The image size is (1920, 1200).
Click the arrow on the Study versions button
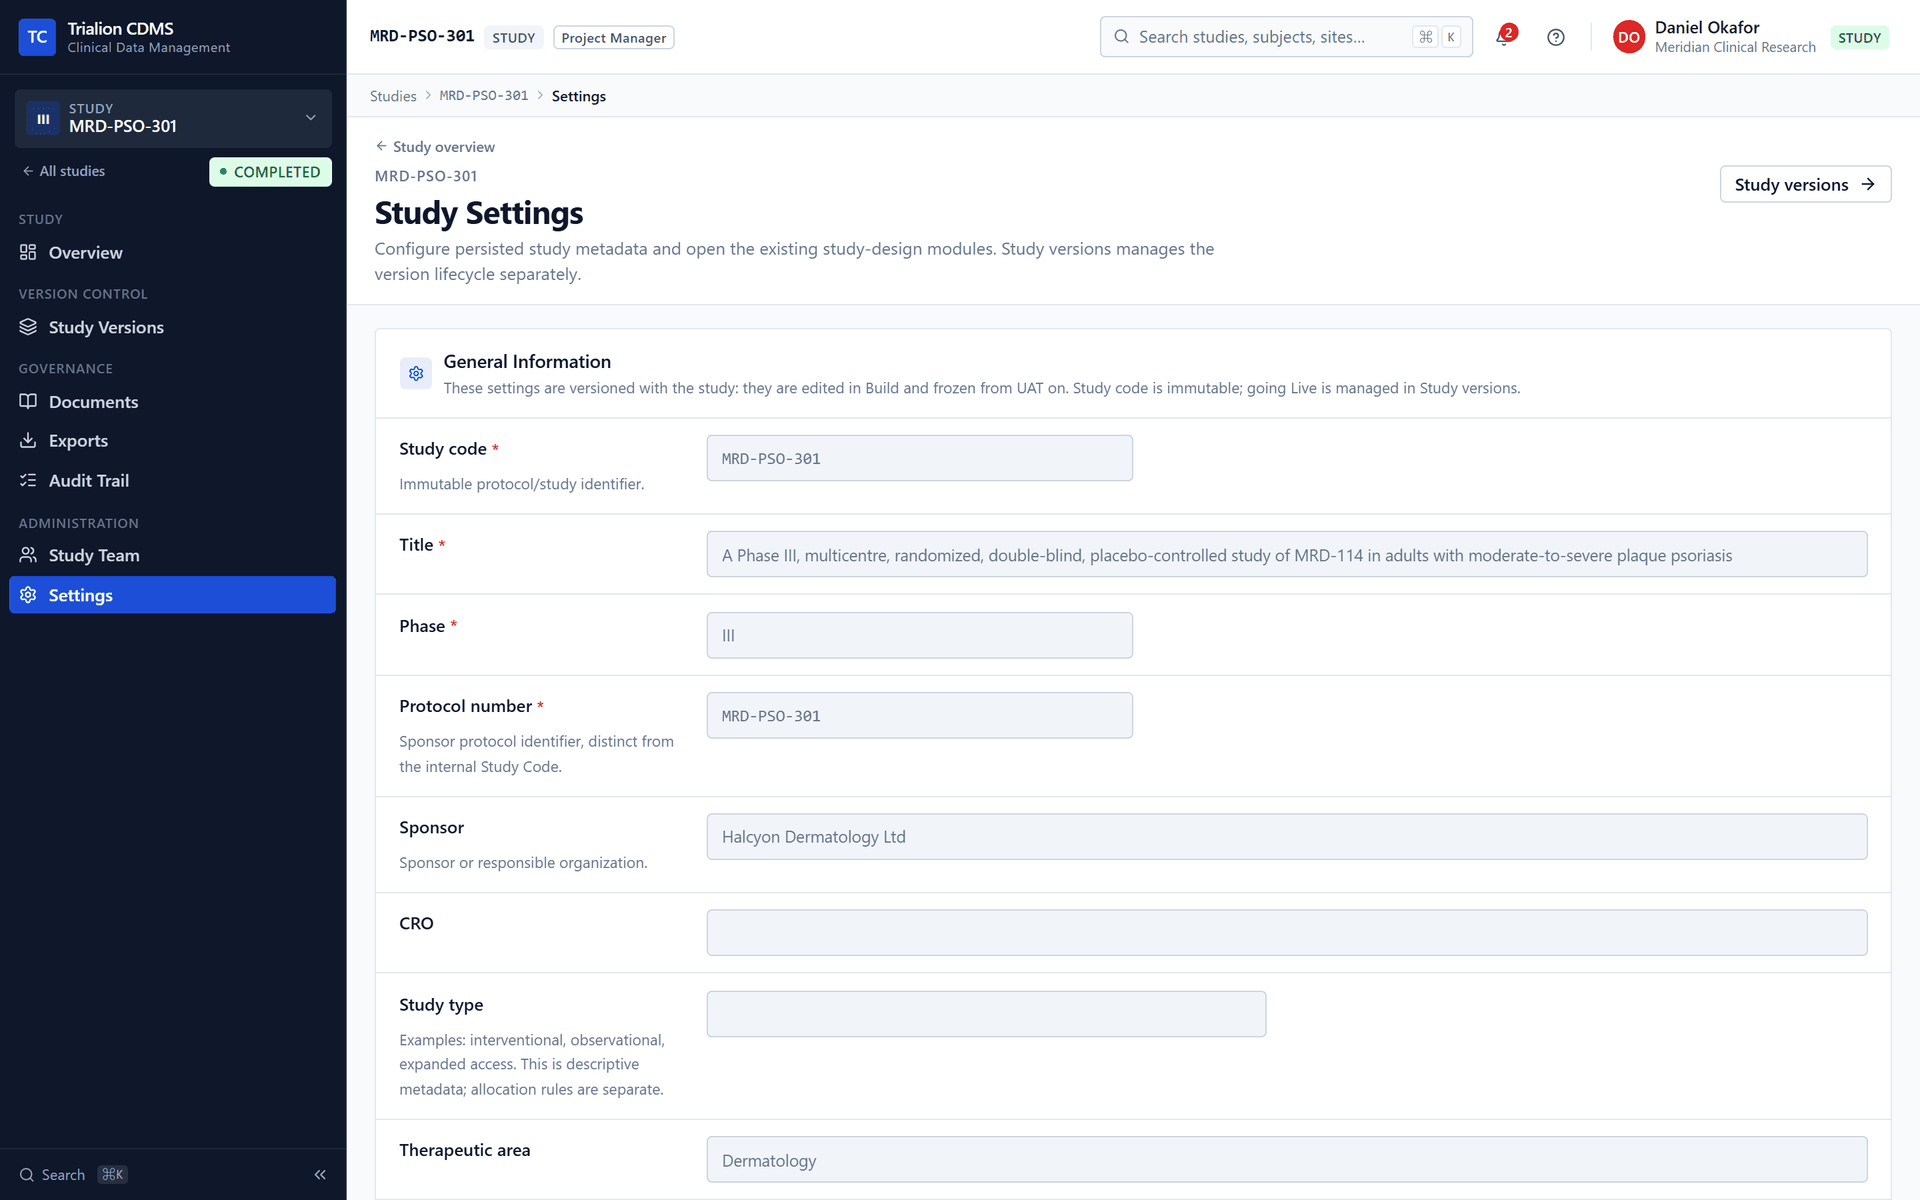click(x=1868, y=184)
